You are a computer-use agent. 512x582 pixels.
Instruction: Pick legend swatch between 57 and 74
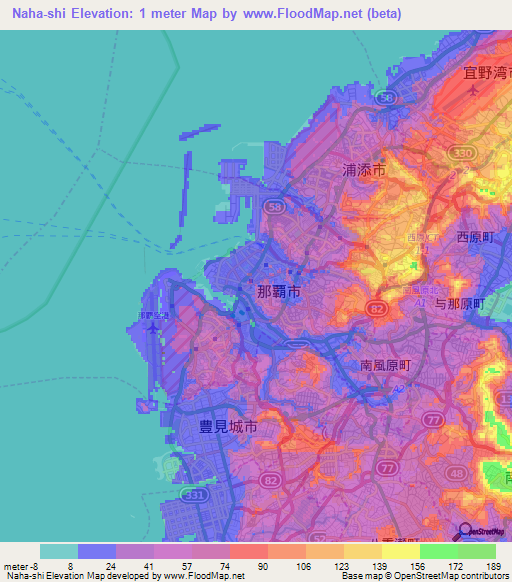211,552
